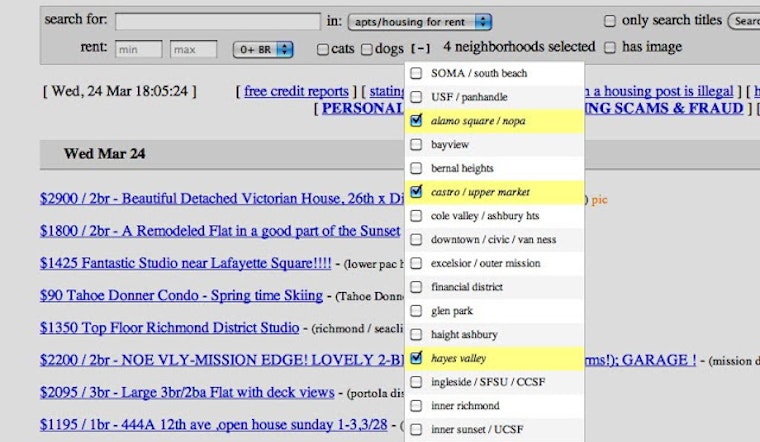Click the 4 neighborhoods selected label
The image size is (760, 442).
pyautogui.click(x=519, y=47)
